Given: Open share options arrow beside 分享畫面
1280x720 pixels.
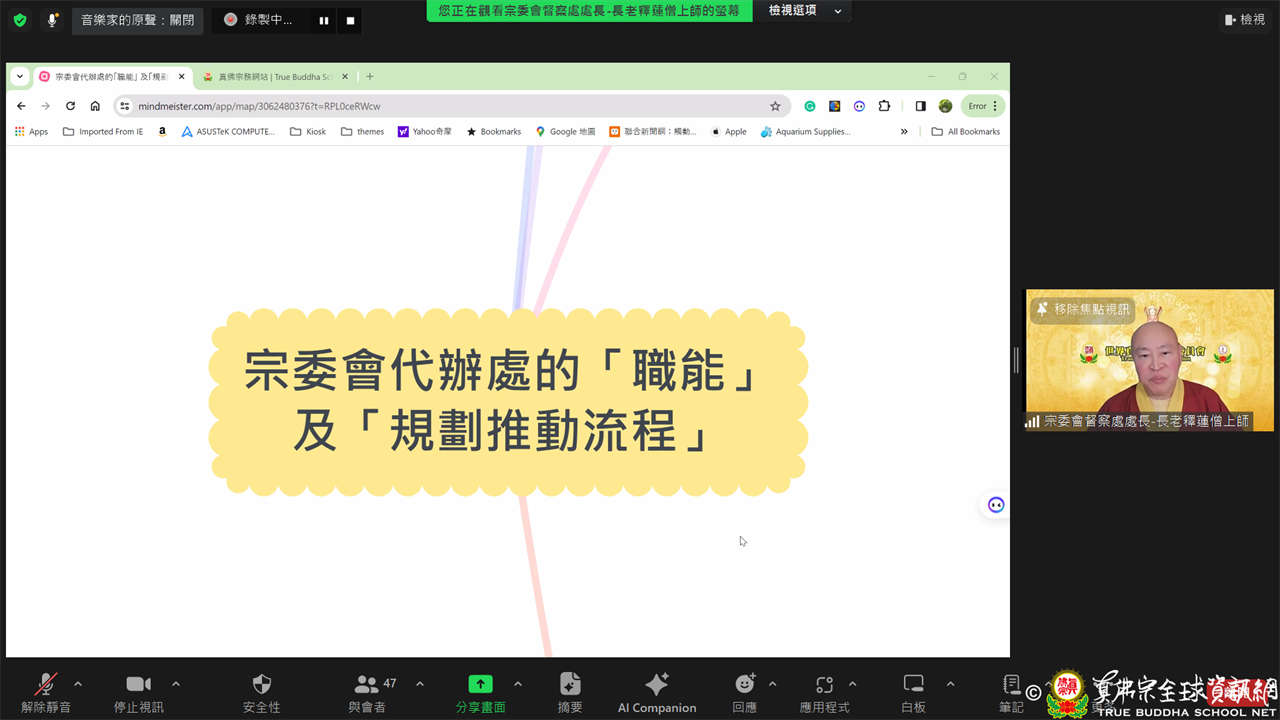Looking at the screenshot, I should pyautogui.click(x=518, y=684).
